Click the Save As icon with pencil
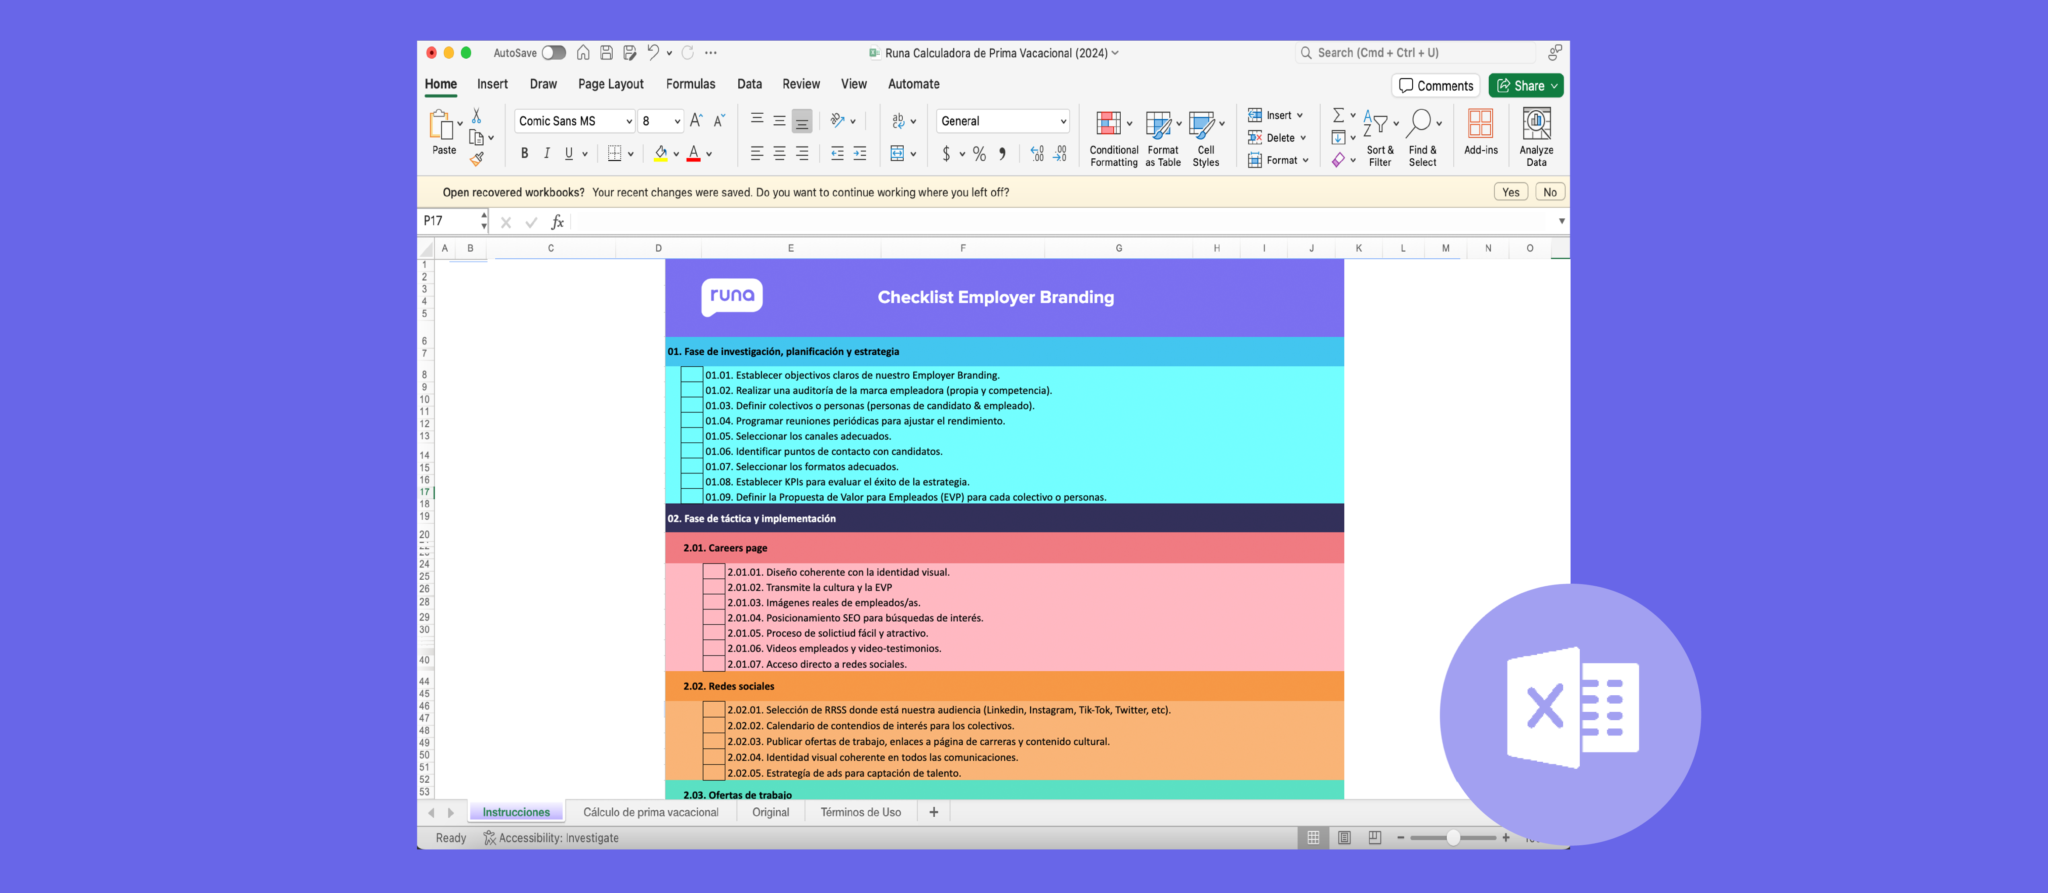Screen dimensions: 2048x893 [629, 53]
